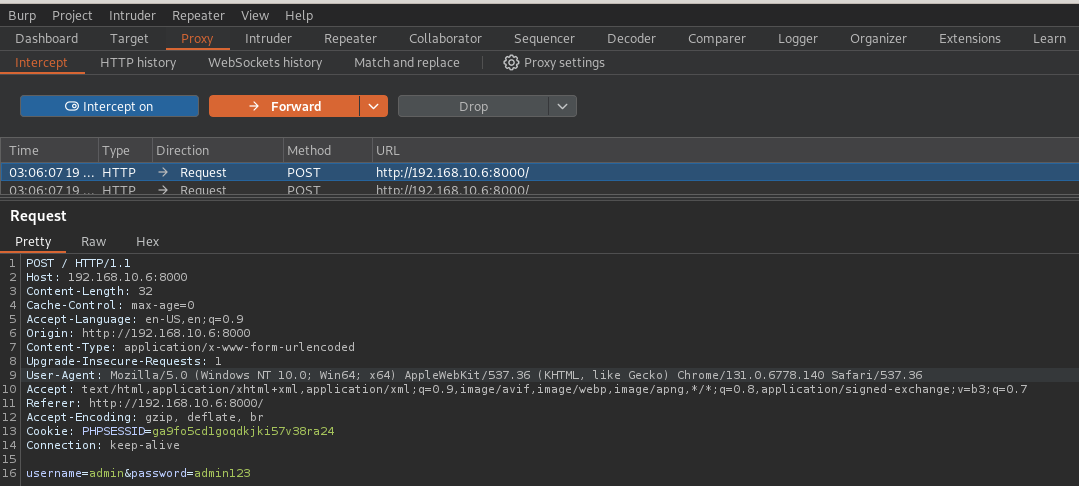Open the Proxy settings gear icon
Screen dimensions: 1079x486
[x=511, y=63]
